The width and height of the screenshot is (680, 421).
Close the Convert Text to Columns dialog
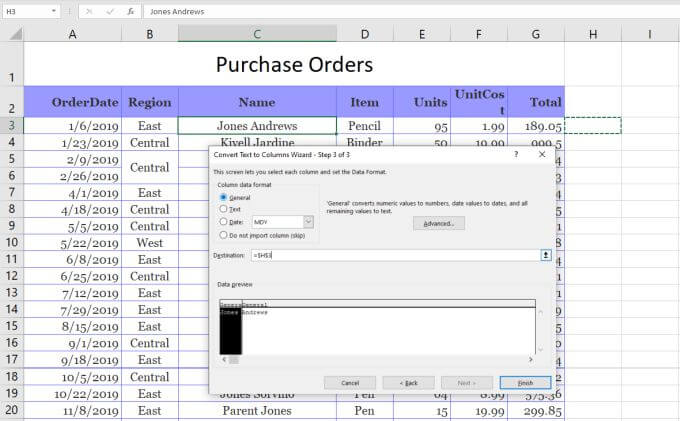coord(543,155)
